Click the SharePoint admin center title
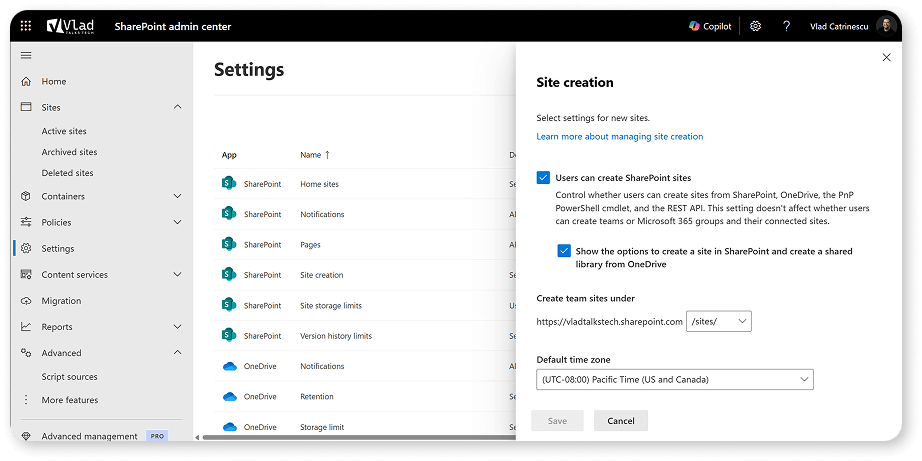The width and height of the screenshot is (922, 461). [172, 26]
